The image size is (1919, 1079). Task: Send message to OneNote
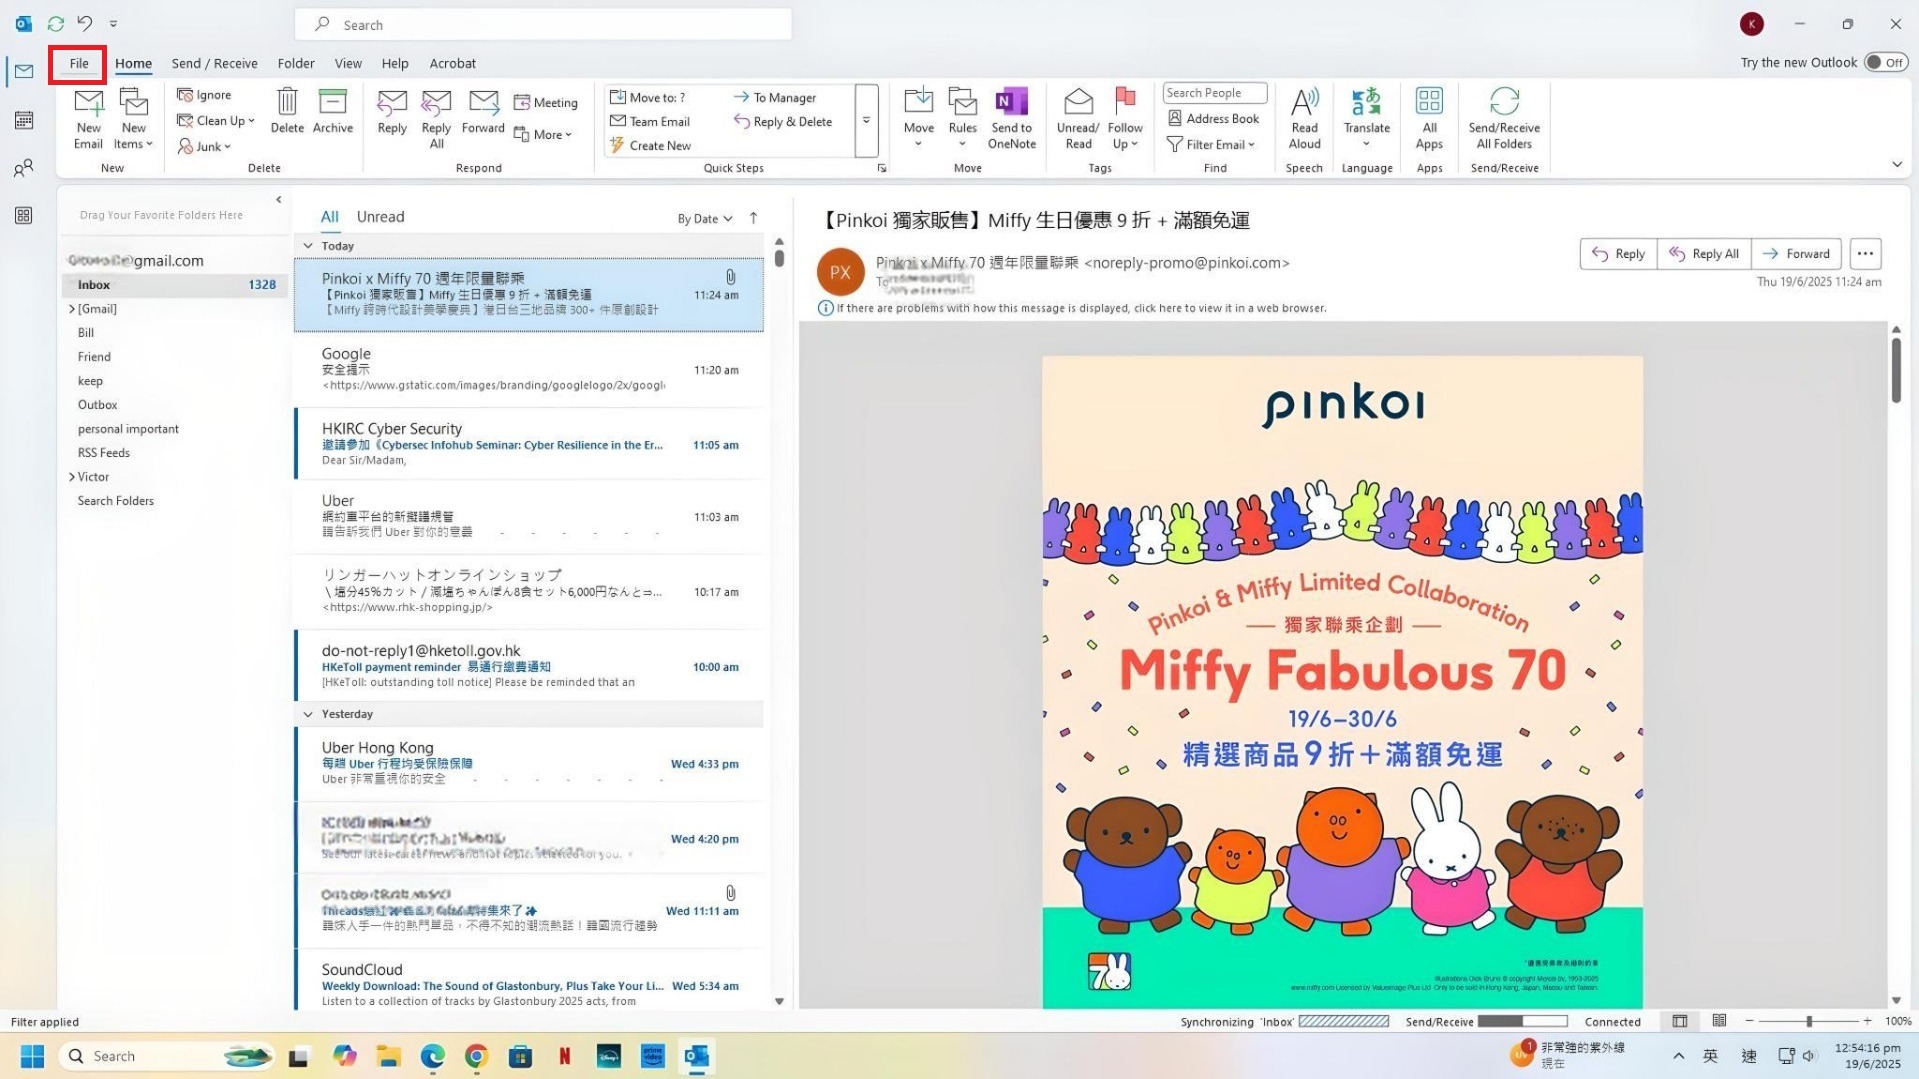(1011, 118)
